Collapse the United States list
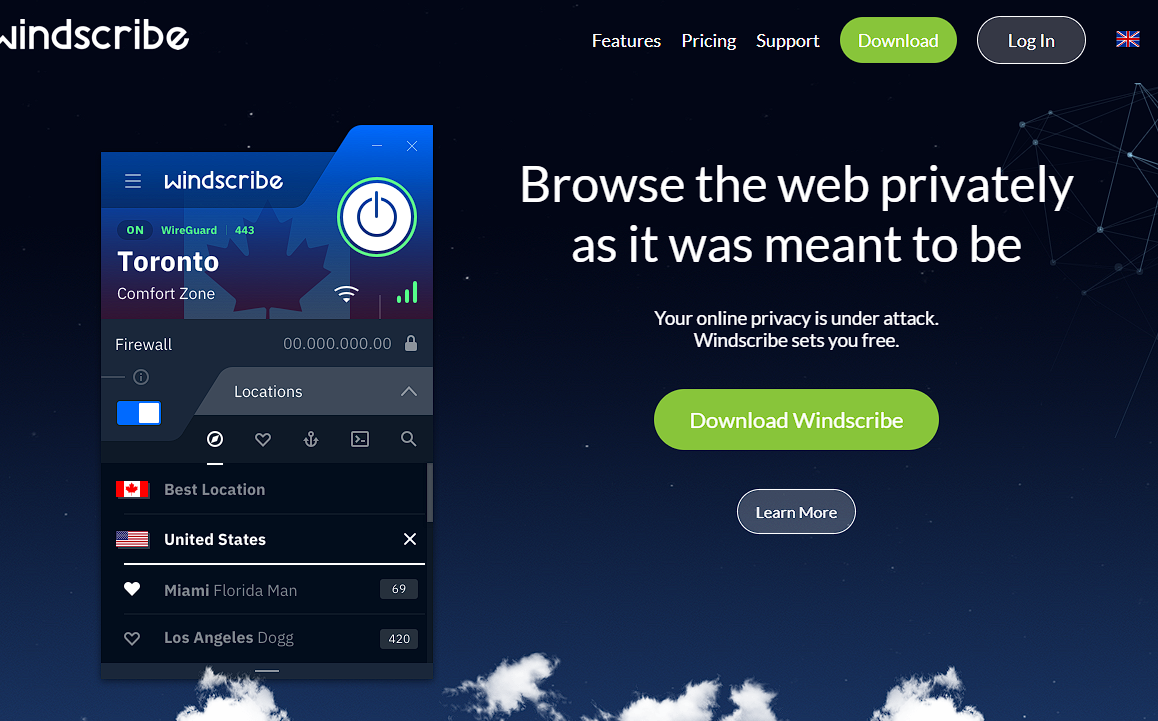This screenshot has width=1158, height=721. 410,539
